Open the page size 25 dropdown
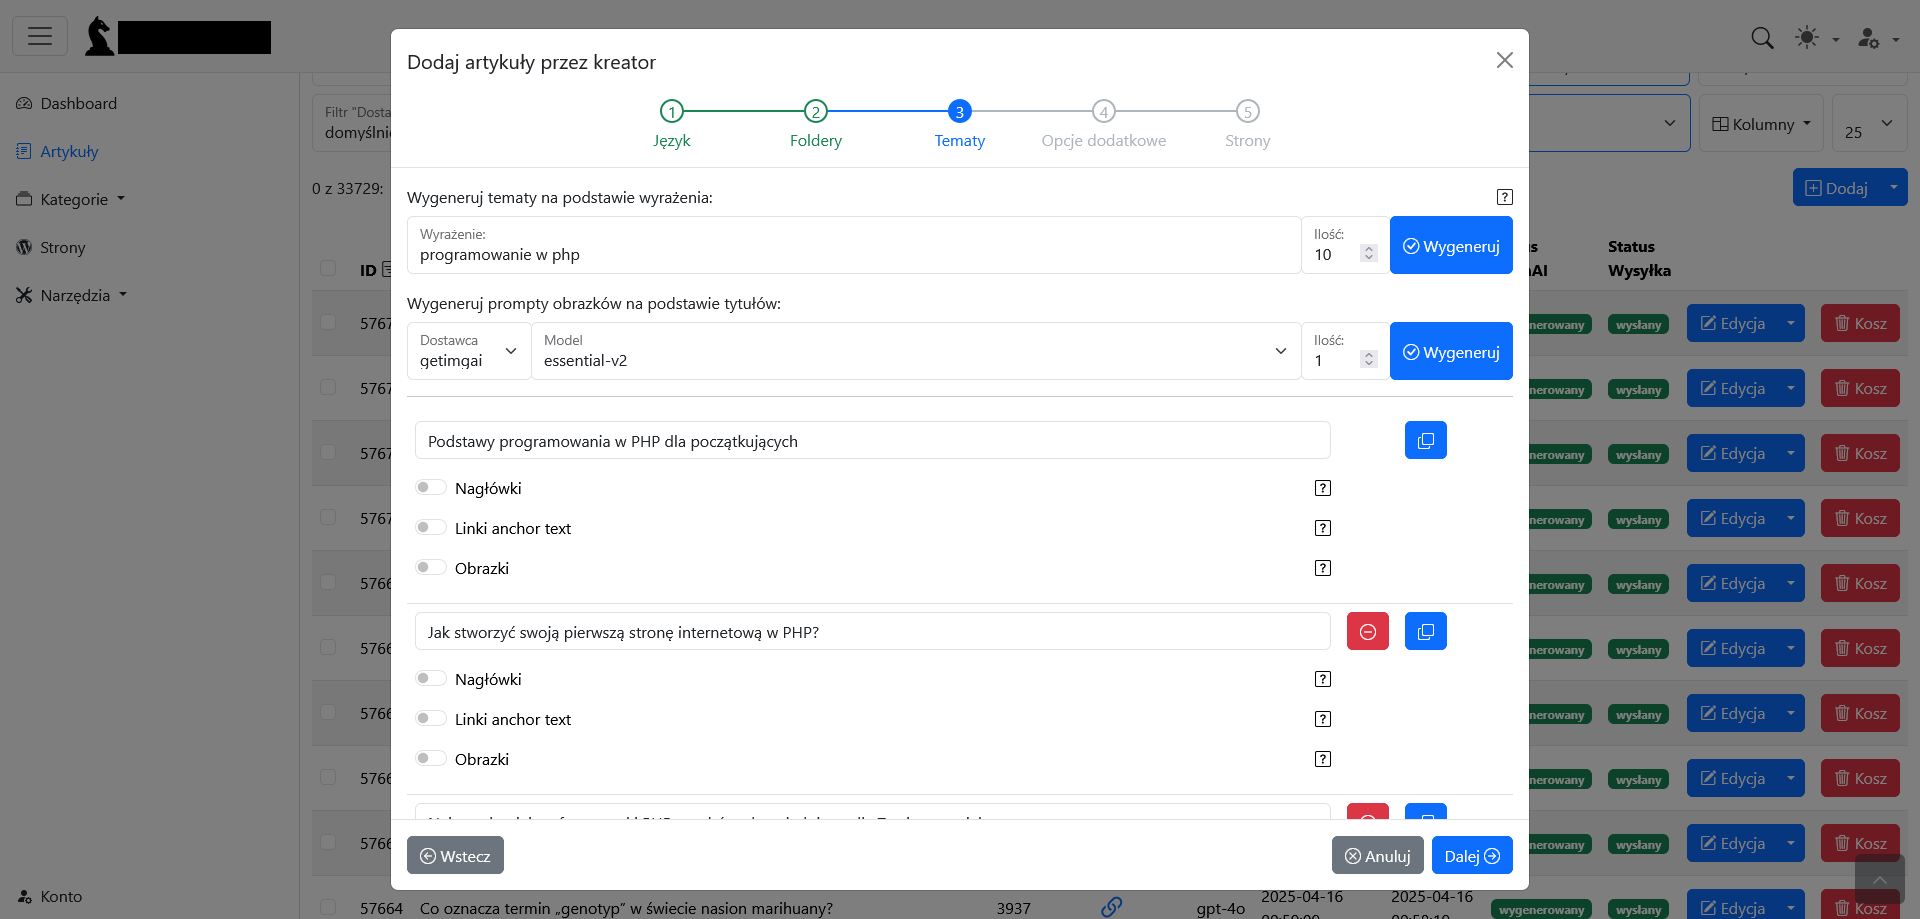Screen dimensions: 1920x919 1870,124
